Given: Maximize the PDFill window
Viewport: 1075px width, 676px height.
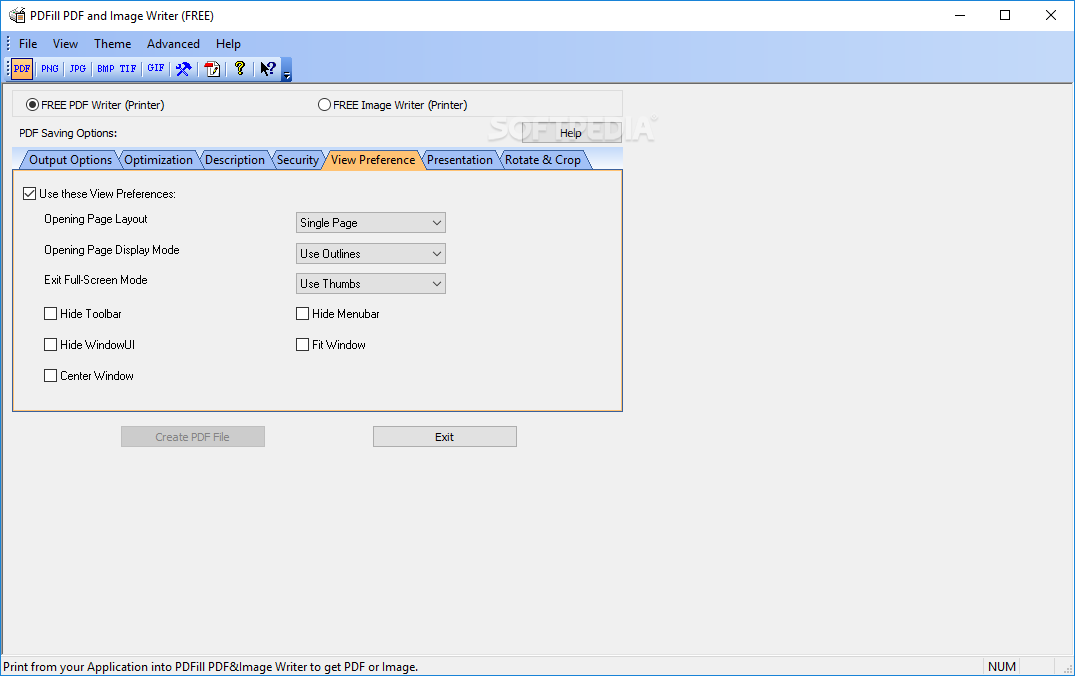Looking at the screenshot, I should (1005, 15).
